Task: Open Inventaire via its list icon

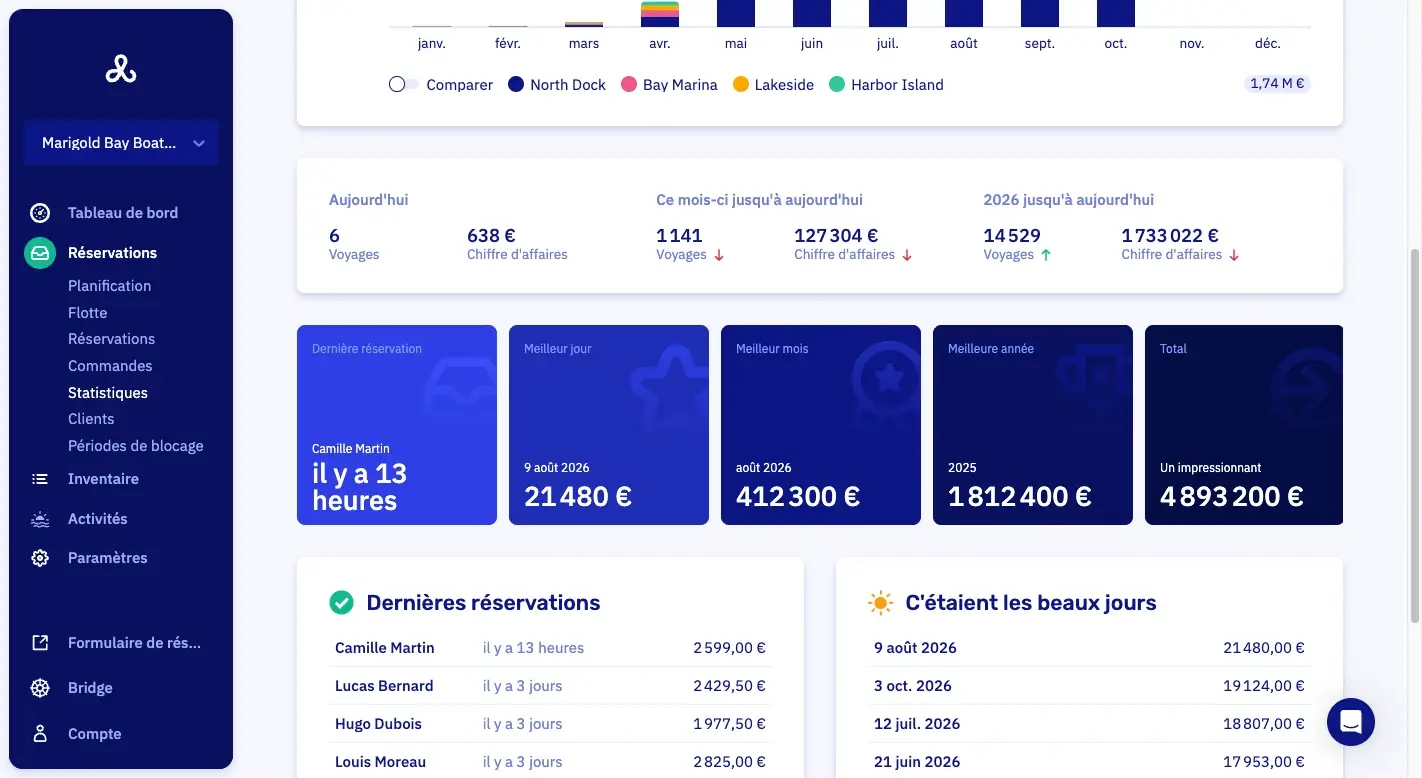Action: (x=40, y=479)
